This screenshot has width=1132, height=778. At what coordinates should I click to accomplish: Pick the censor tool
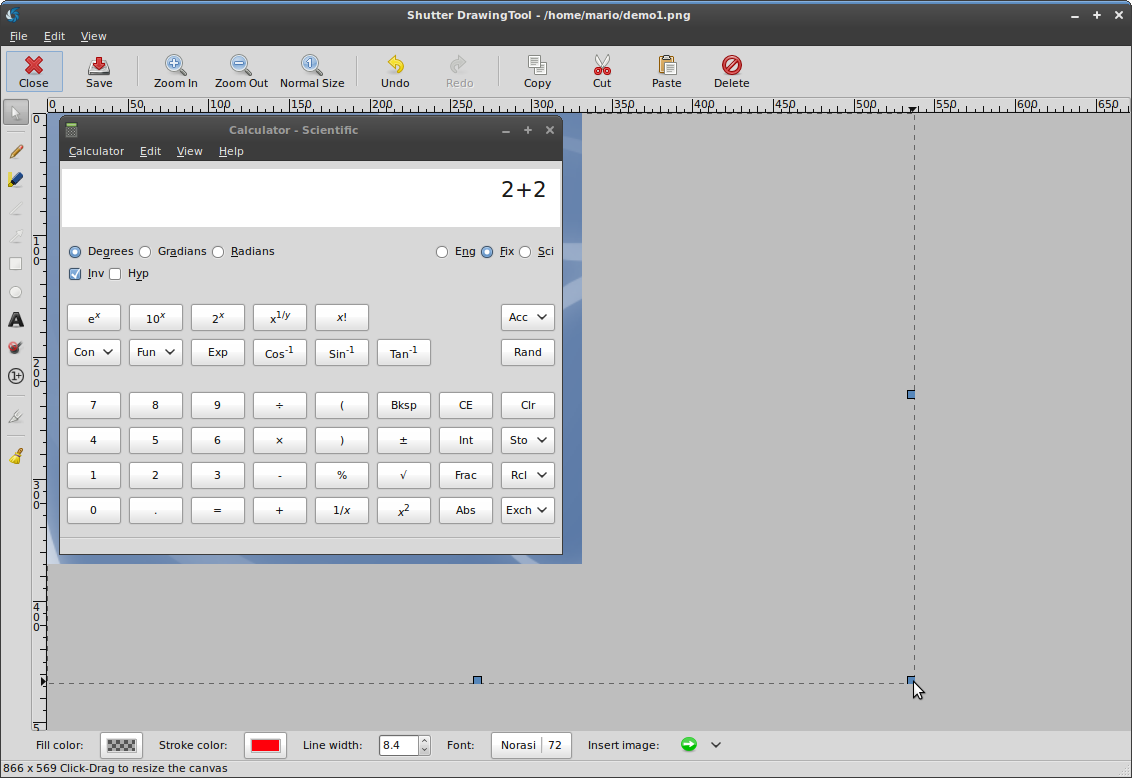click(15, 348)
